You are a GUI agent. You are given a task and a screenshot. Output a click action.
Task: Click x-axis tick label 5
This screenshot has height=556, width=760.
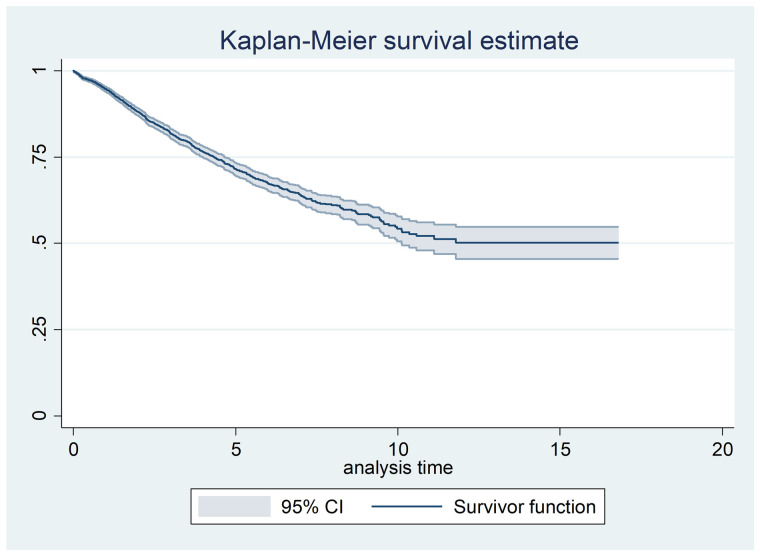click(x=236, y=450)
